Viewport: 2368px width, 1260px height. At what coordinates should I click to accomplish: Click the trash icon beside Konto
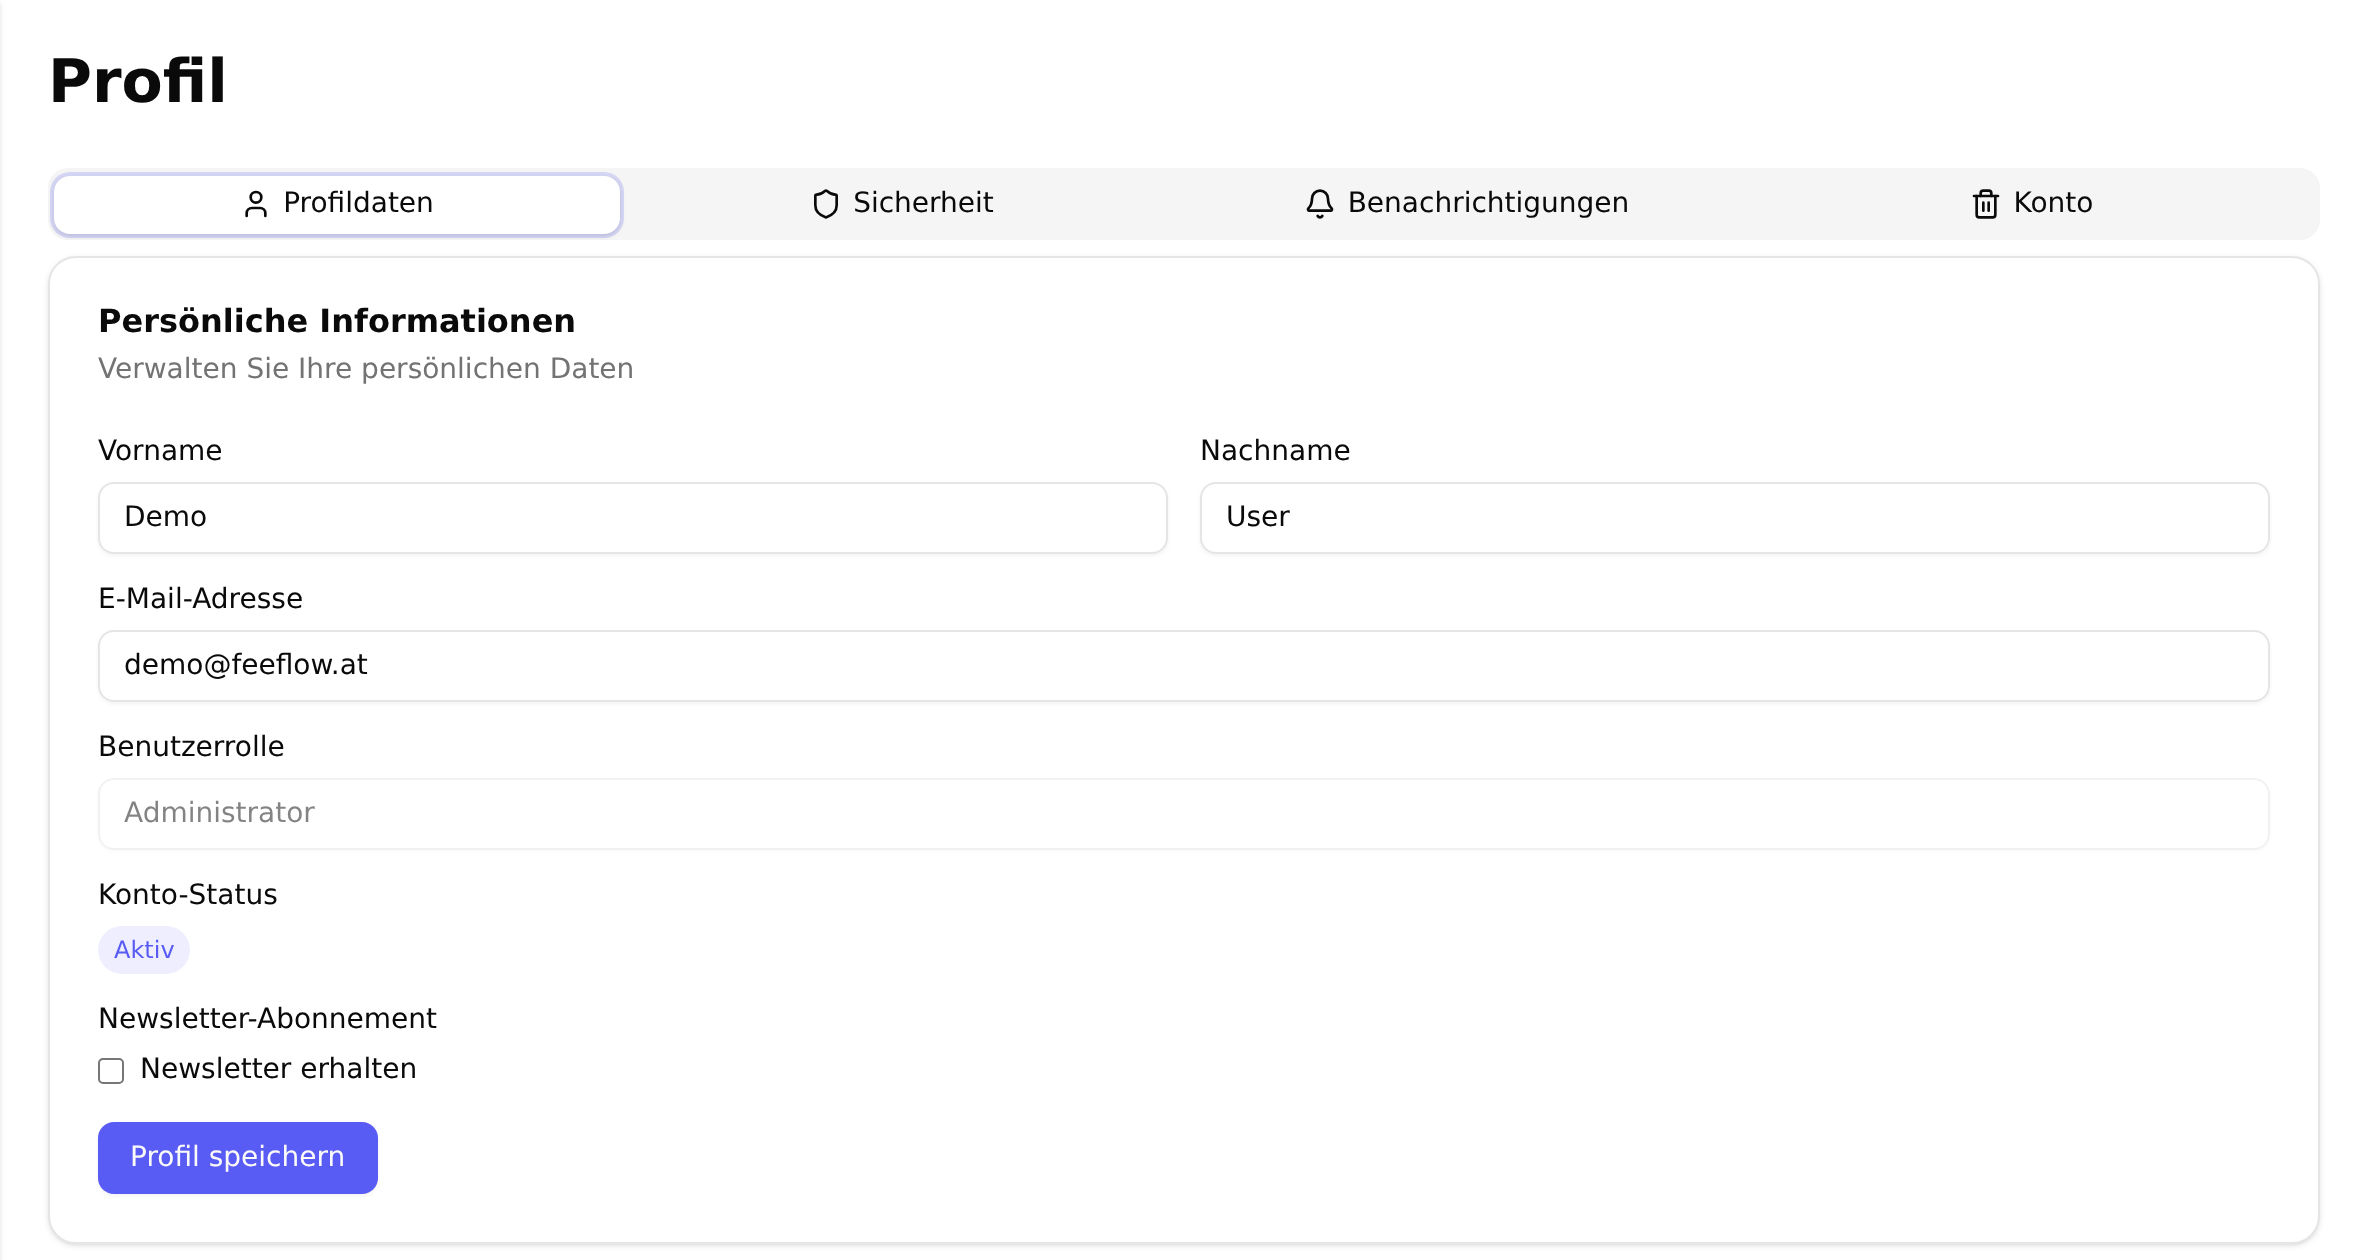click(1985, 204)
